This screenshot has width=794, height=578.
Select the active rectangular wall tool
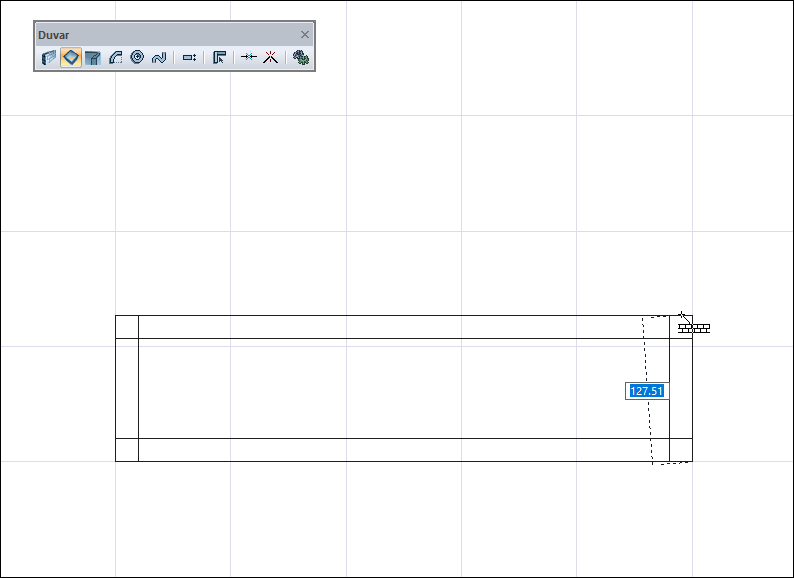pos(71,58)
